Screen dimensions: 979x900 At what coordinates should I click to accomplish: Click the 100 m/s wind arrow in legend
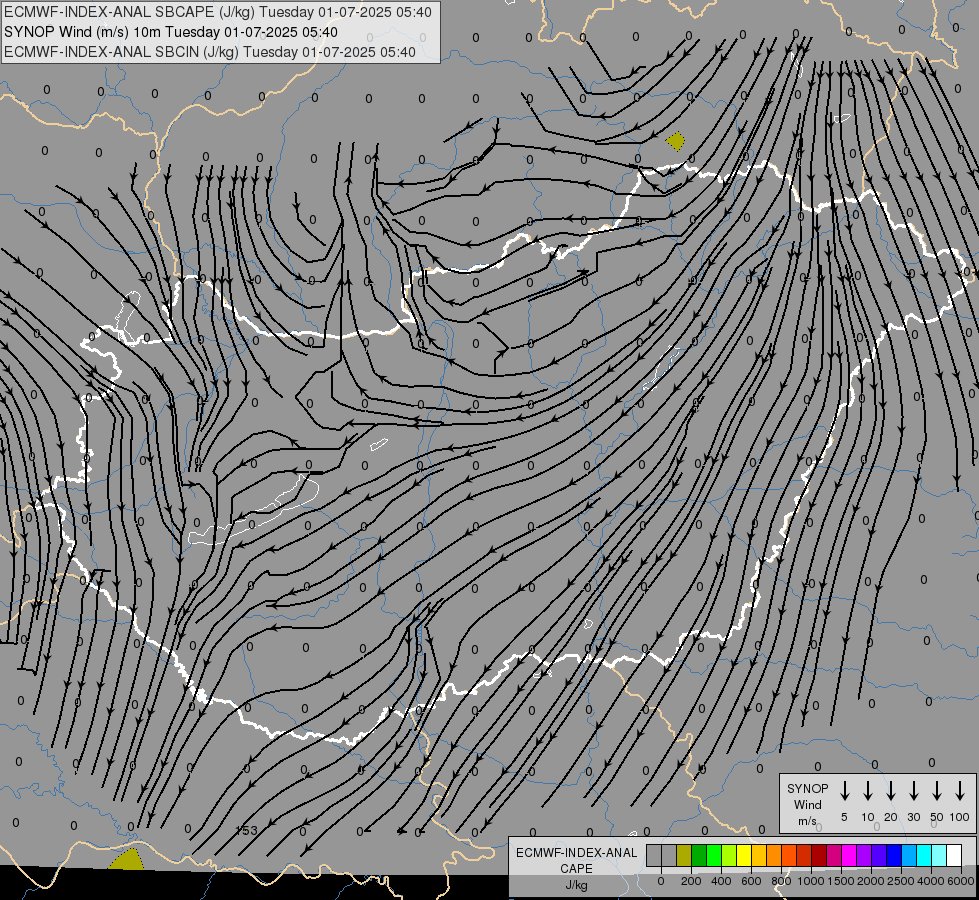[960, 790]
